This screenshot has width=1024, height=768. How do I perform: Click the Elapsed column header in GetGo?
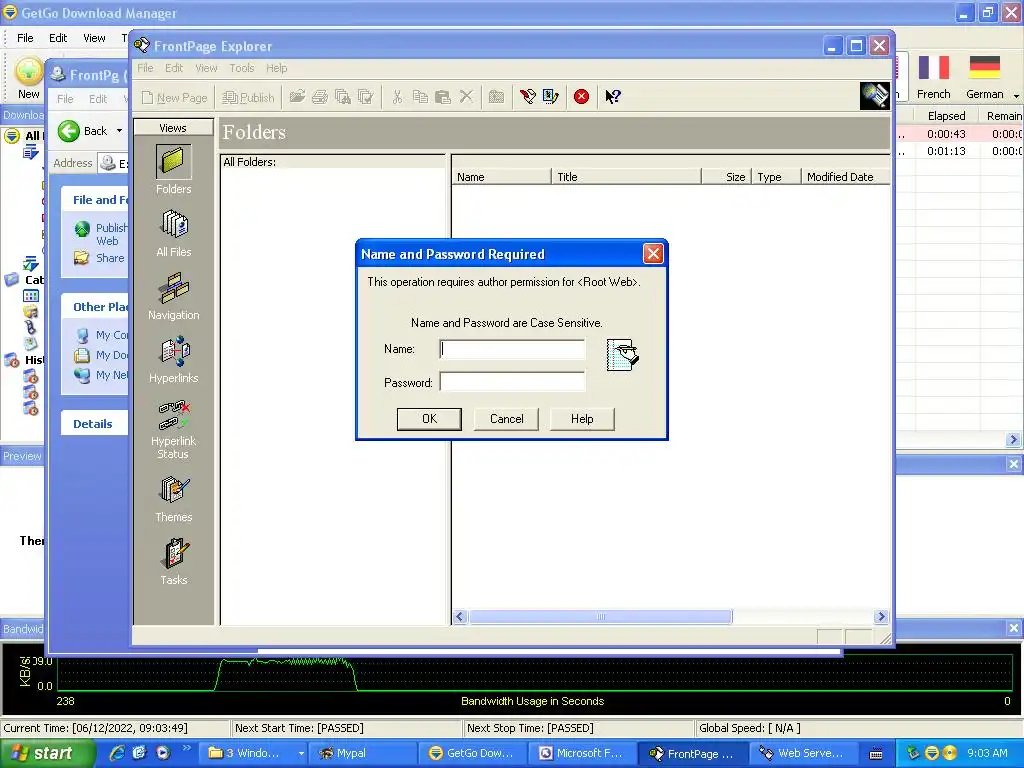tap(946, 116)
